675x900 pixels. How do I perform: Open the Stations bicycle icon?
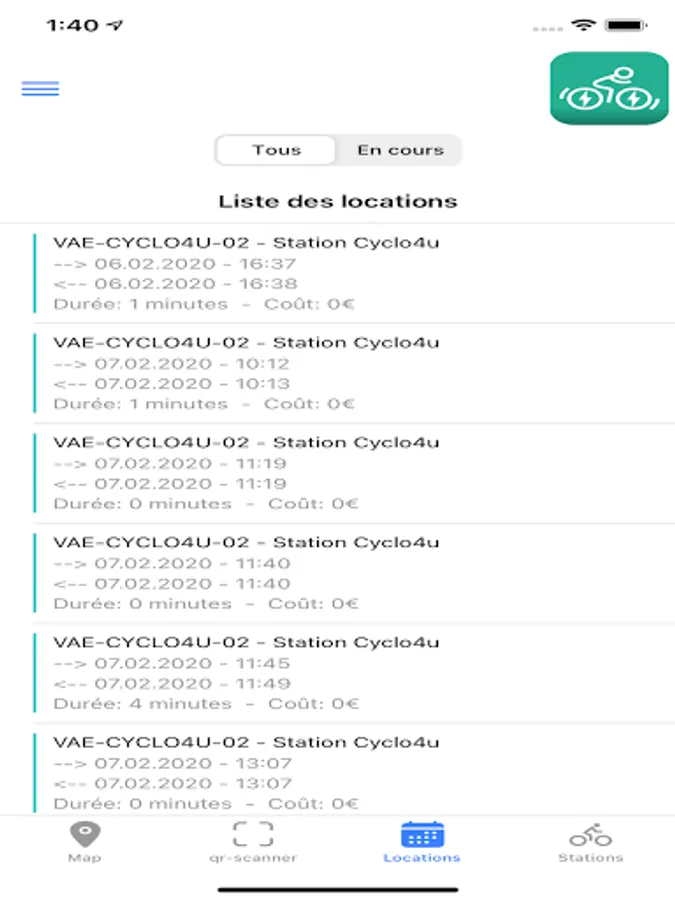click(590, 834)
